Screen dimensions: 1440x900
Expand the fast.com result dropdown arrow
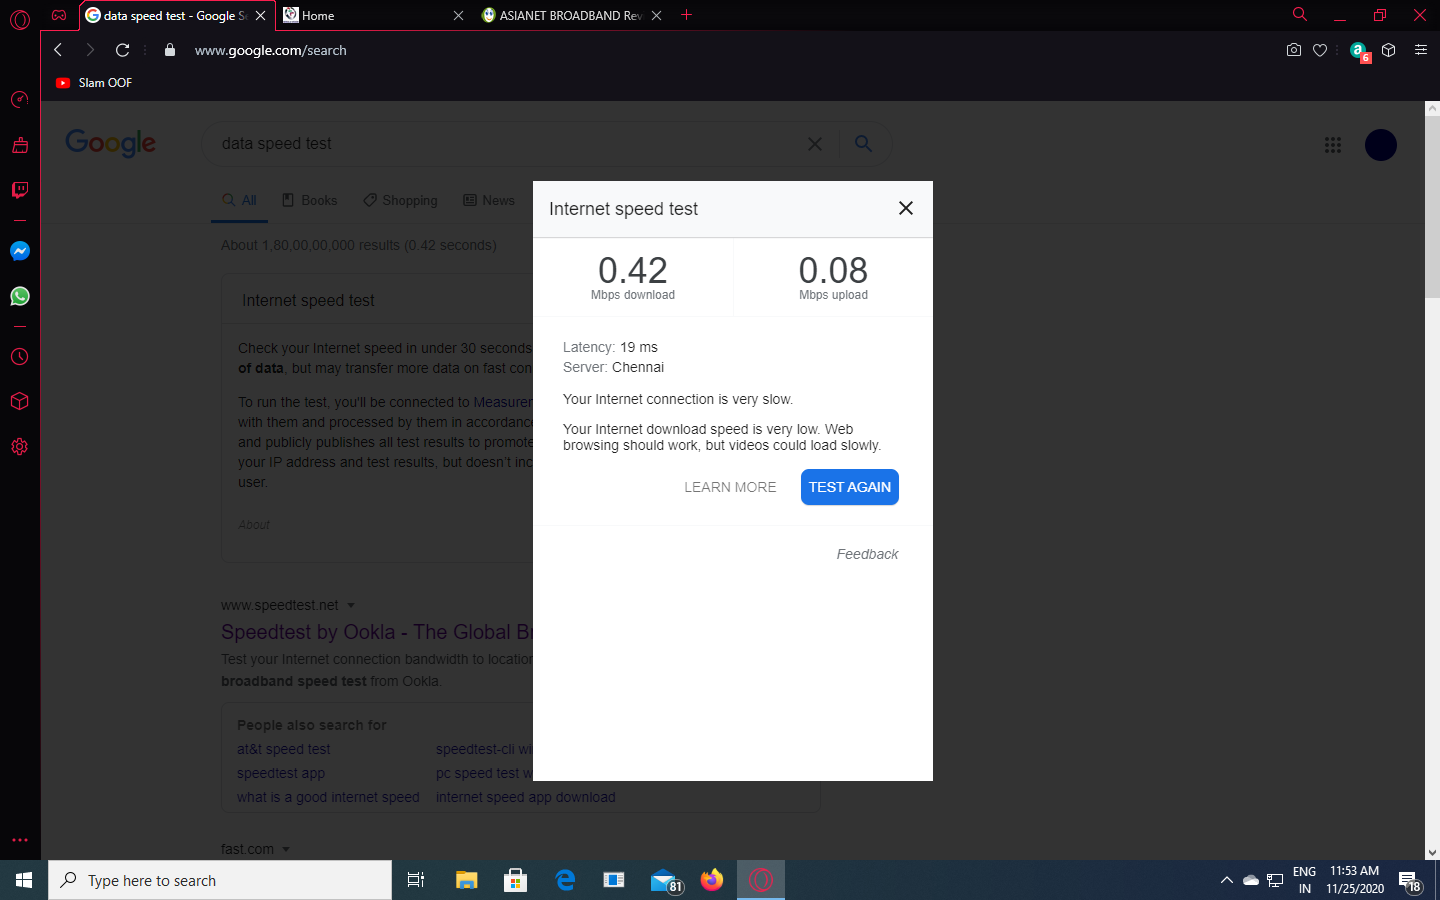pos(286,850)
